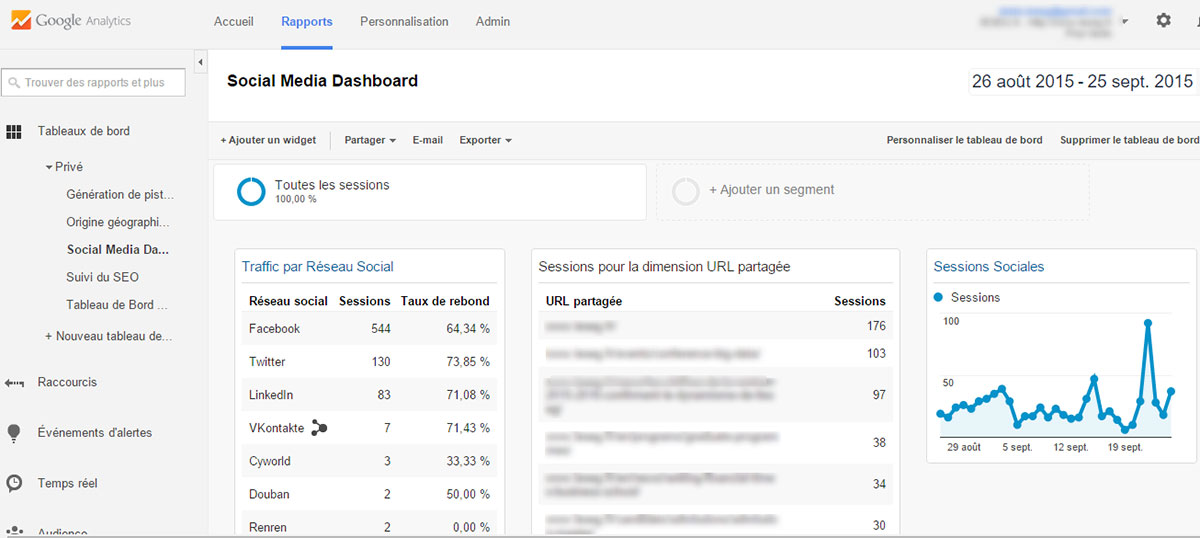
Task: Open the Temps réel section
Action: pyautogui.click(x=67, y=483)
